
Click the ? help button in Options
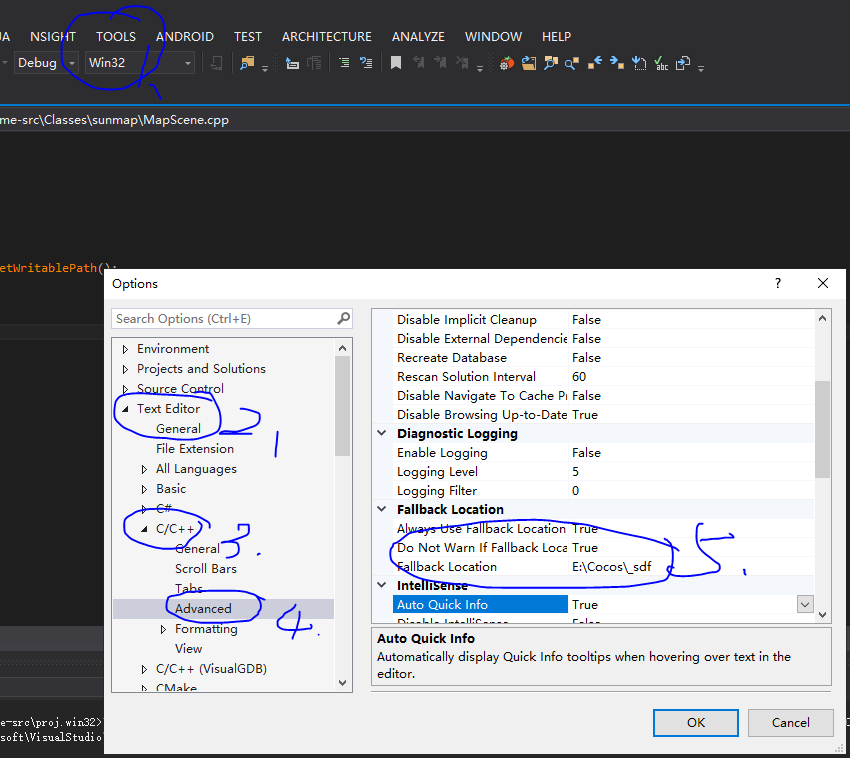pyautogui.click(x=778, y=283)
